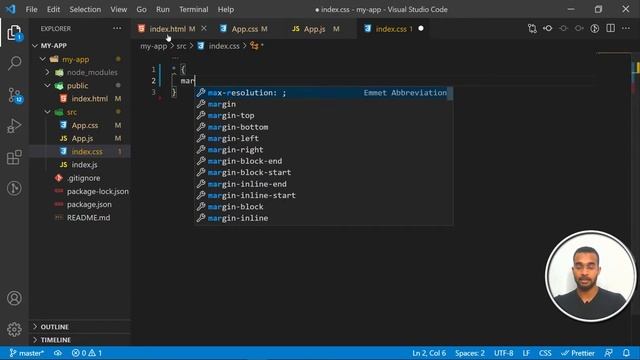Open the Accounts menu icon
640x360 pixels.
[14, 298]
